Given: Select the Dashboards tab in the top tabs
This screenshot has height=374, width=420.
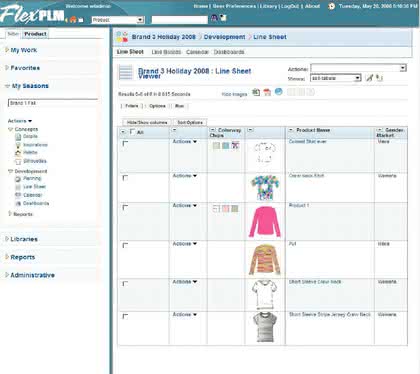Looking at the screenshot, I should point(229,52).
